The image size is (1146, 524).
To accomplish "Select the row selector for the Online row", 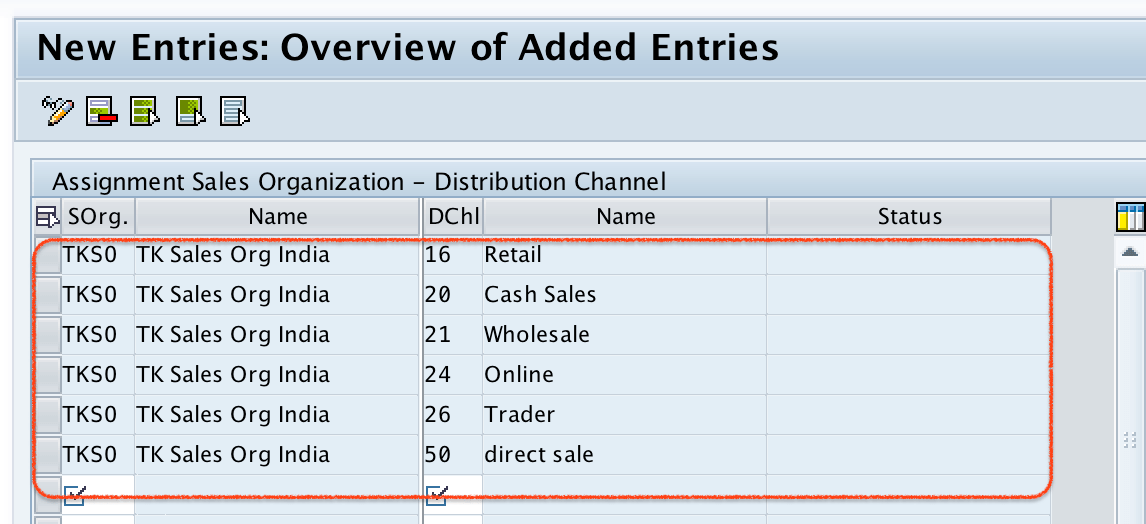I will click(48, 375).
